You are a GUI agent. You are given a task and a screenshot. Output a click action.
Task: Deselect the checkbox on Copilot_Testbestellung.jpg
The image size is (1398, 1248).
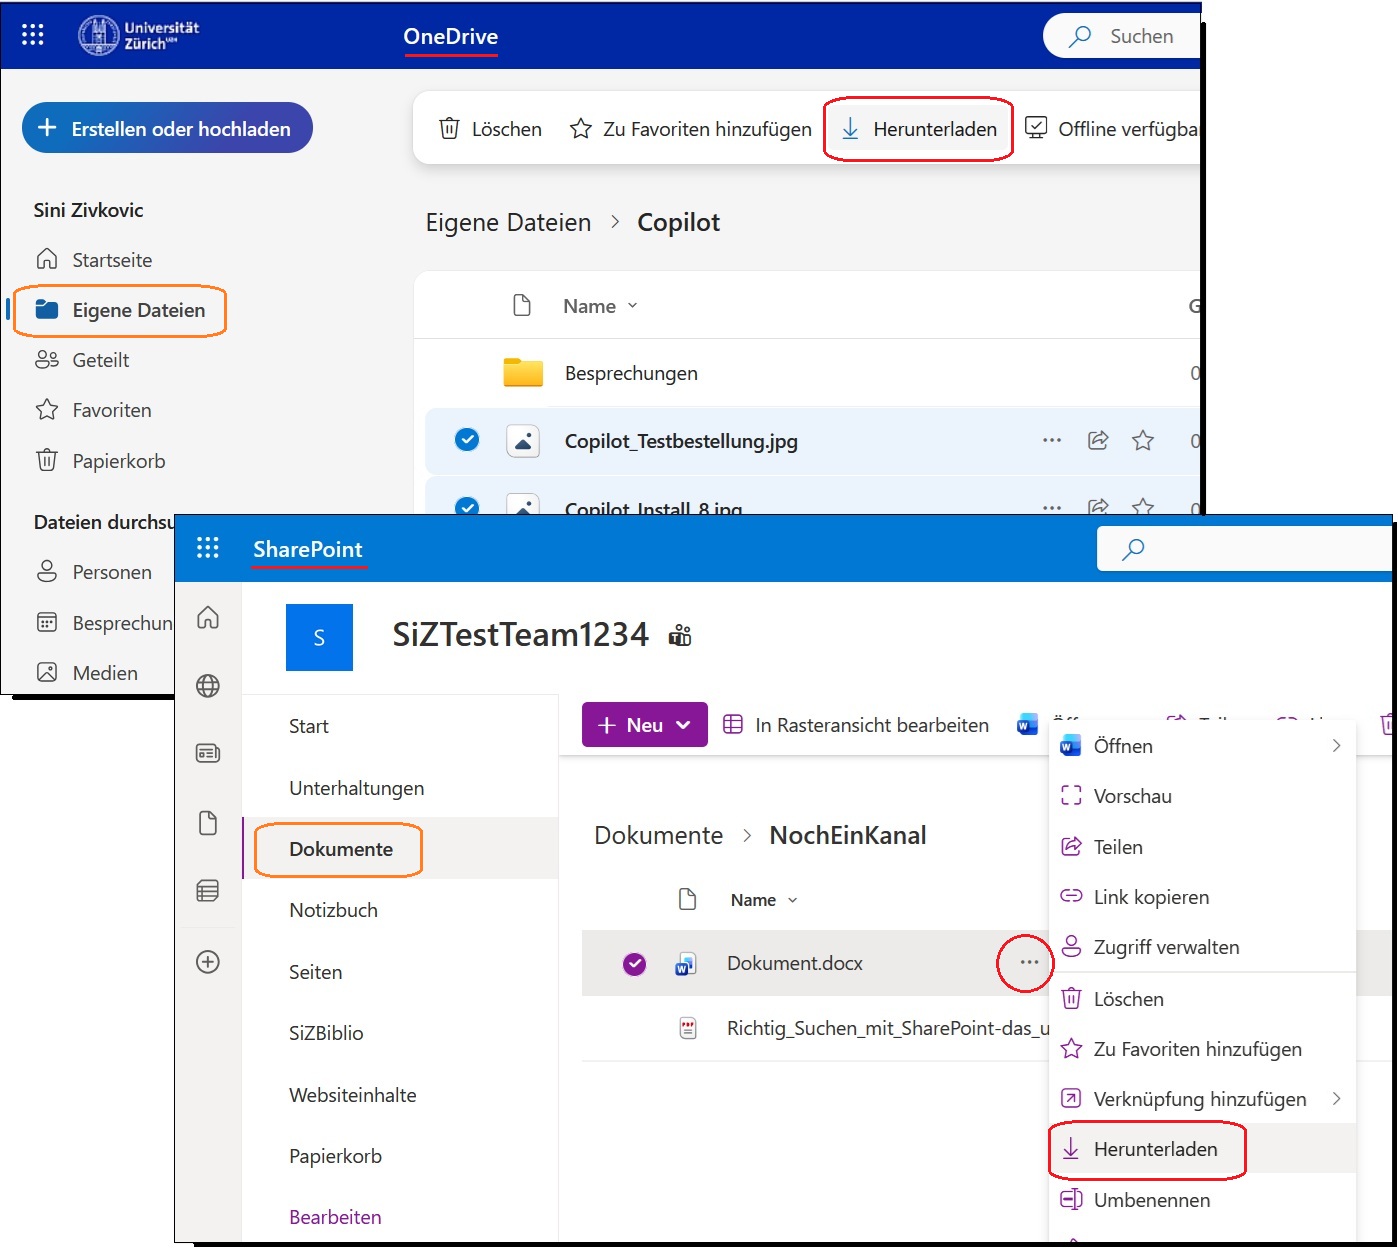point(466,439)
